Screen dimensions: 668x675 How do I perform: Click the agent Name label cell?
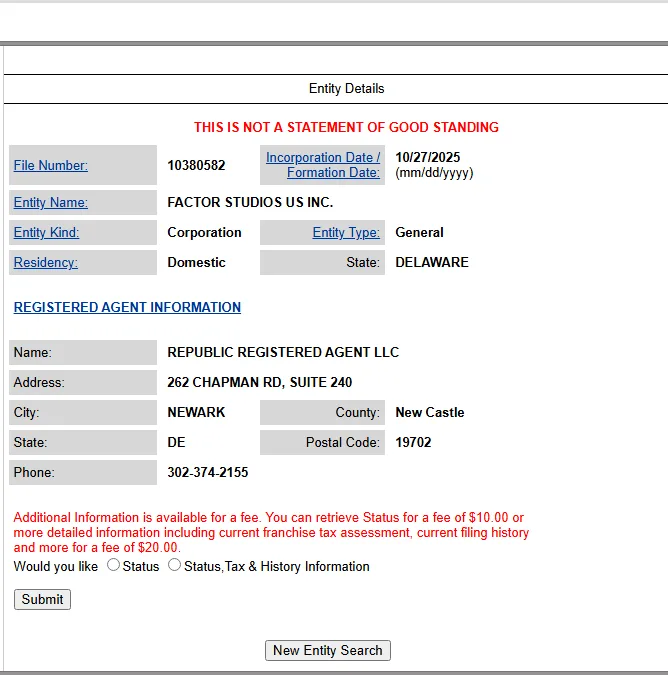83,352
